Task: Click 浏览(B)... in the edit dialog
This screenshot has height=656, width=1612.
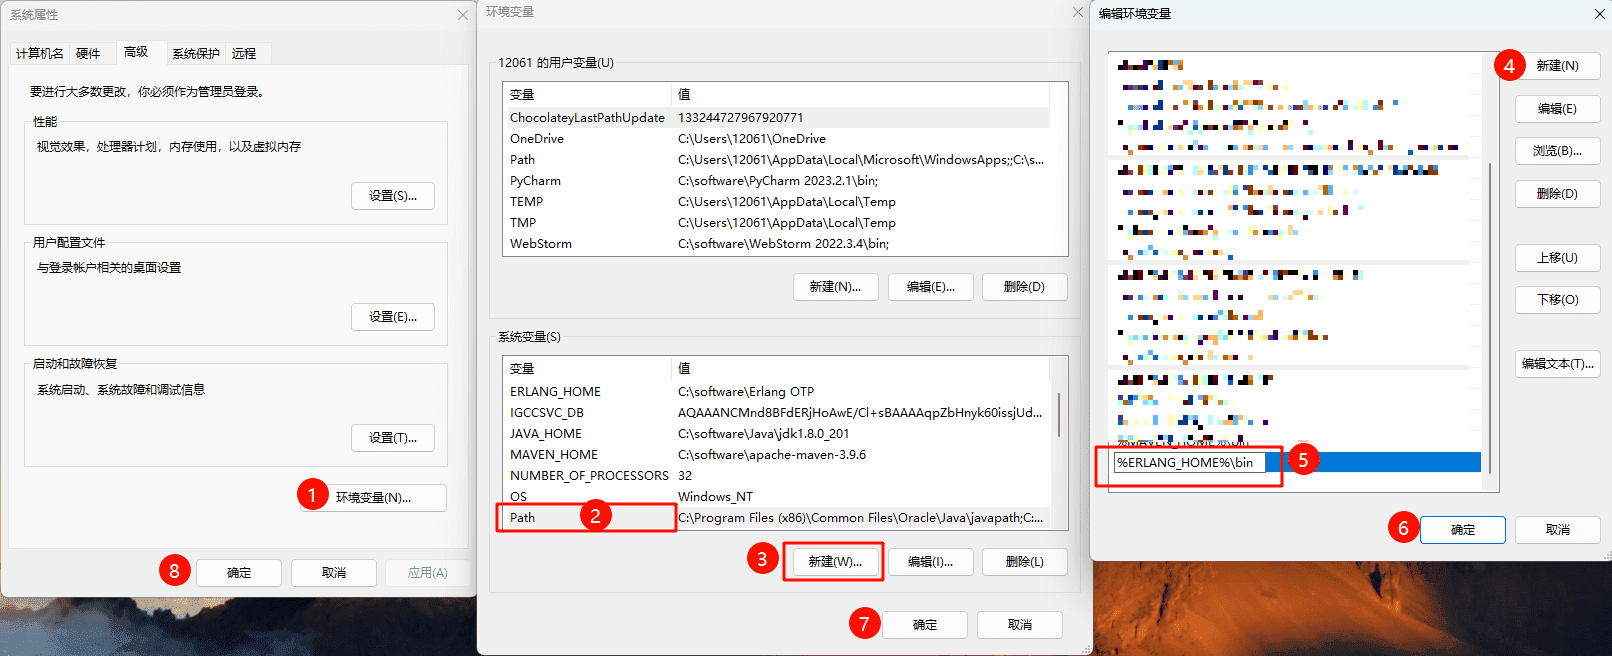Action: point(1557,151)
